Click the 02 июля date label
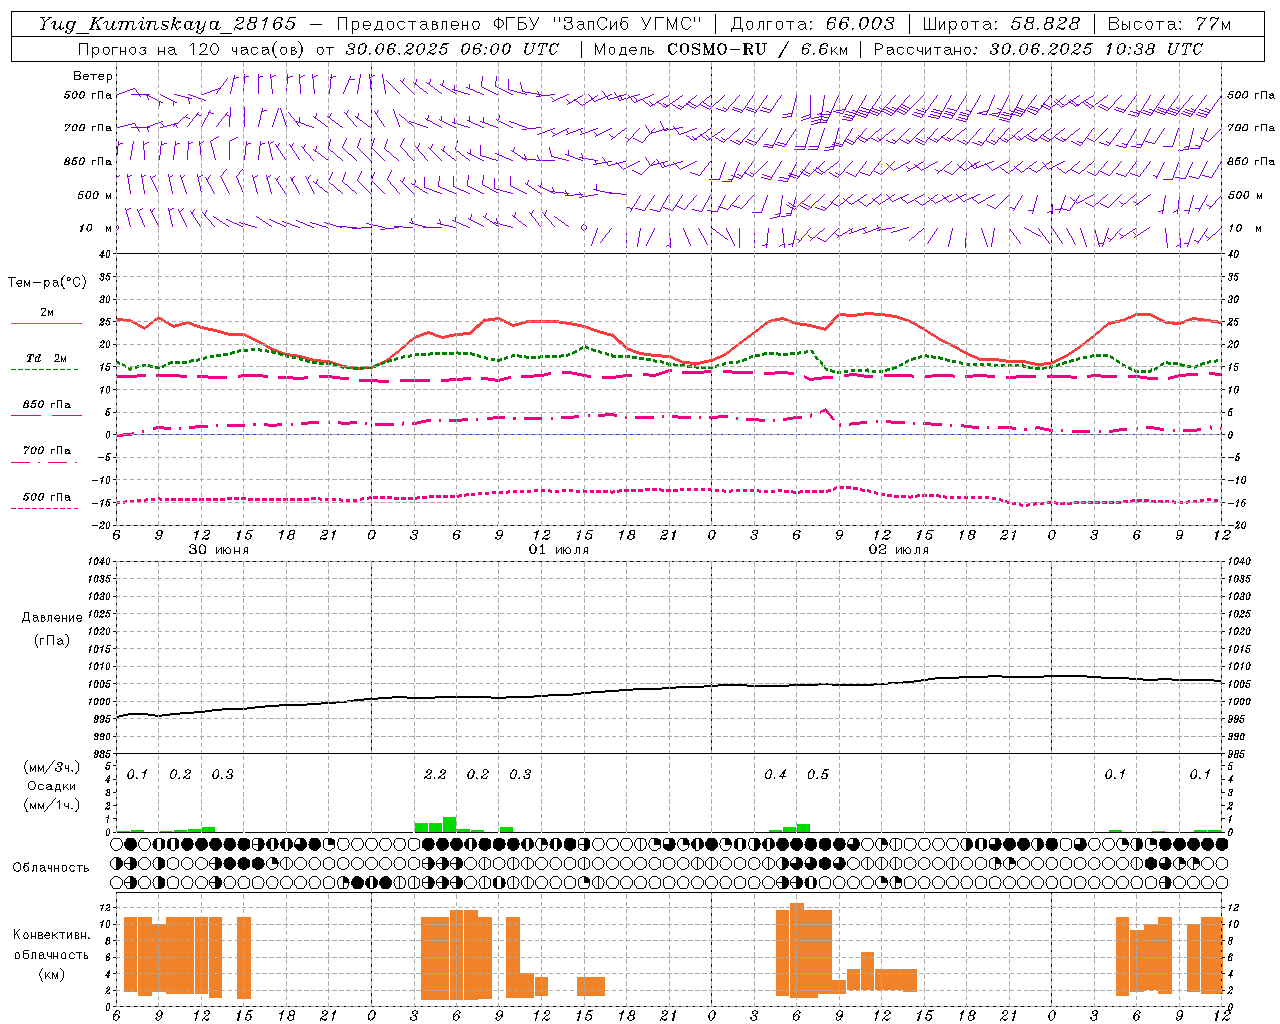 click(x=899, y=550)
